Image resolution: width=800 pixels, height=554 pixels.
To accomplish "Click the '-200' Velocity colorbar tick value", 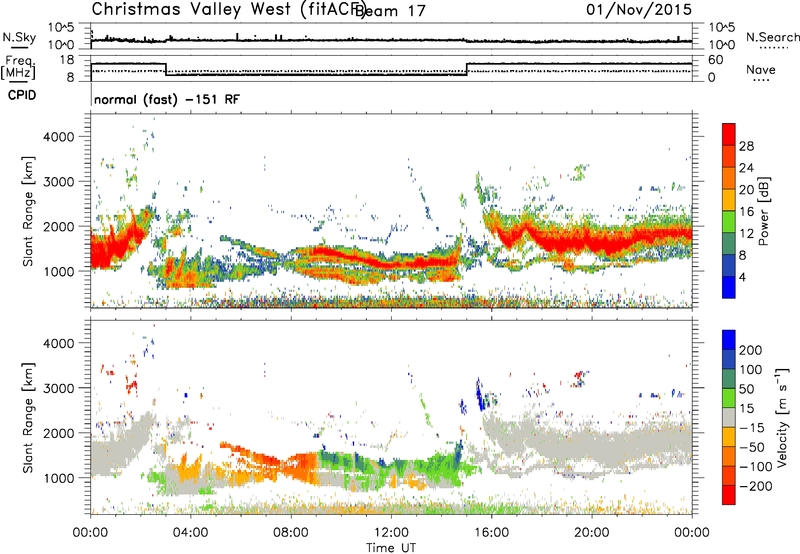I will coord(755,486).
